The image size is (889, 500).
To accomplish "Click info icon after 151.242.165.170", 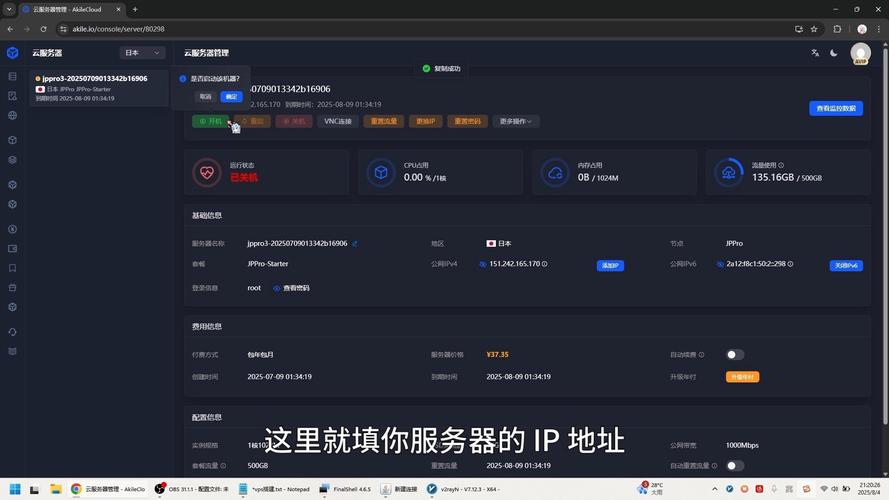I will (x=544, y=264).
